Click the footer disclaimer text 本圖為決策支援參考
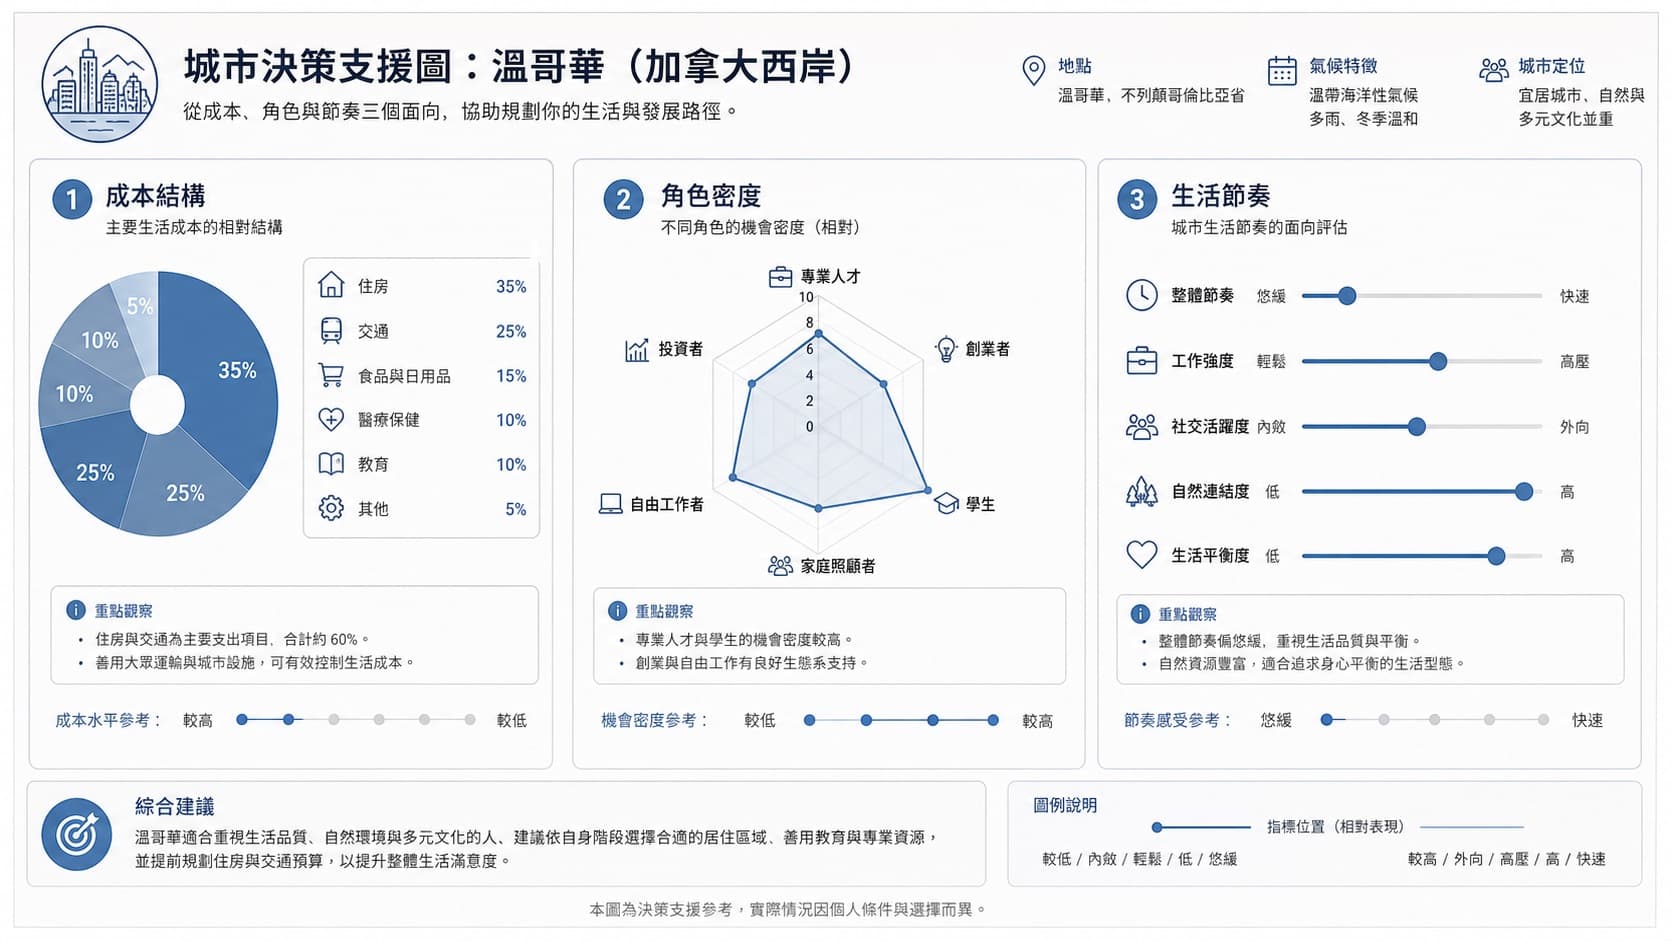The width and height of the screenshot is (1672, 941). click(x=789, y=909)
